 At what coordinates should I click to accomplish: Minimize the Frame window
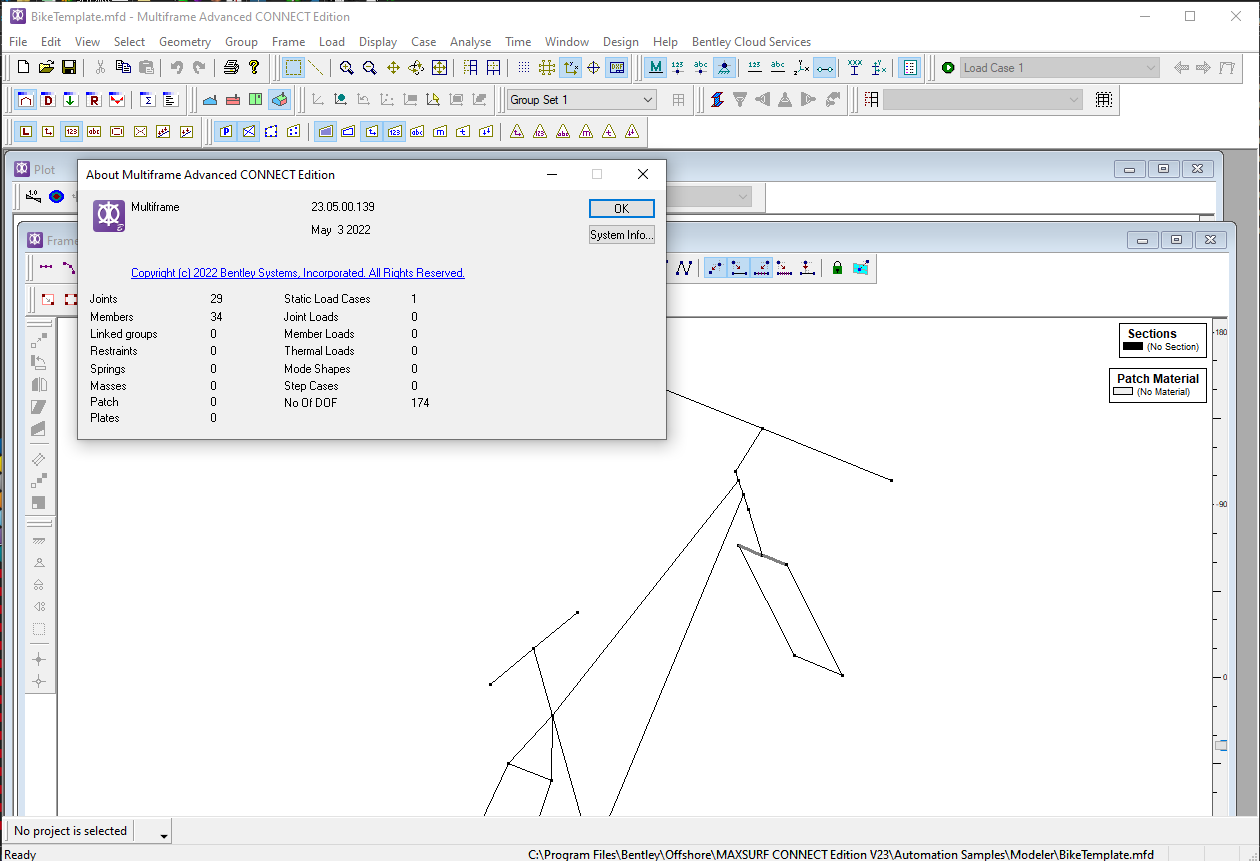pos(1143,240)
